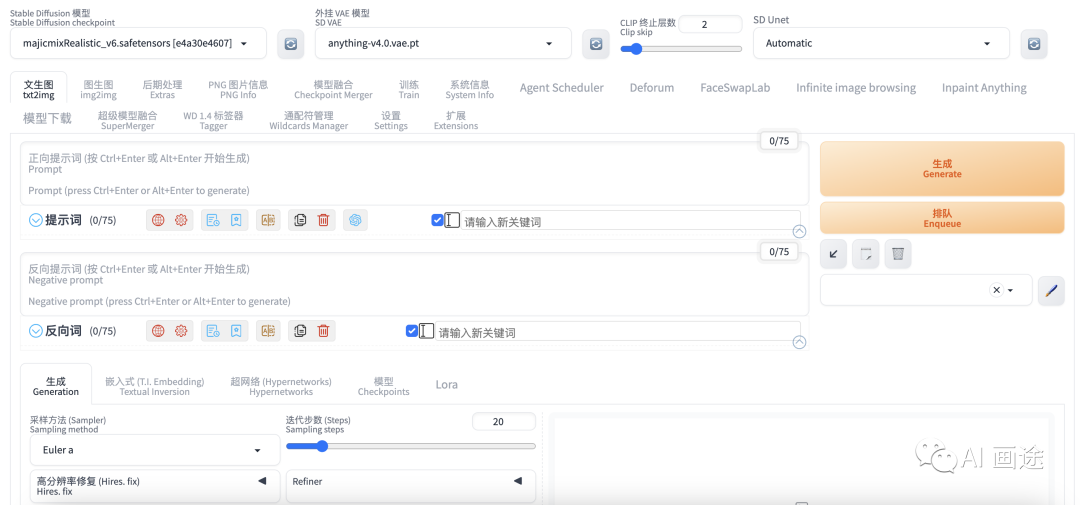Expand the Hires. fix section
The height and width of the screenshot is (505, 1080).
(155, 486)
